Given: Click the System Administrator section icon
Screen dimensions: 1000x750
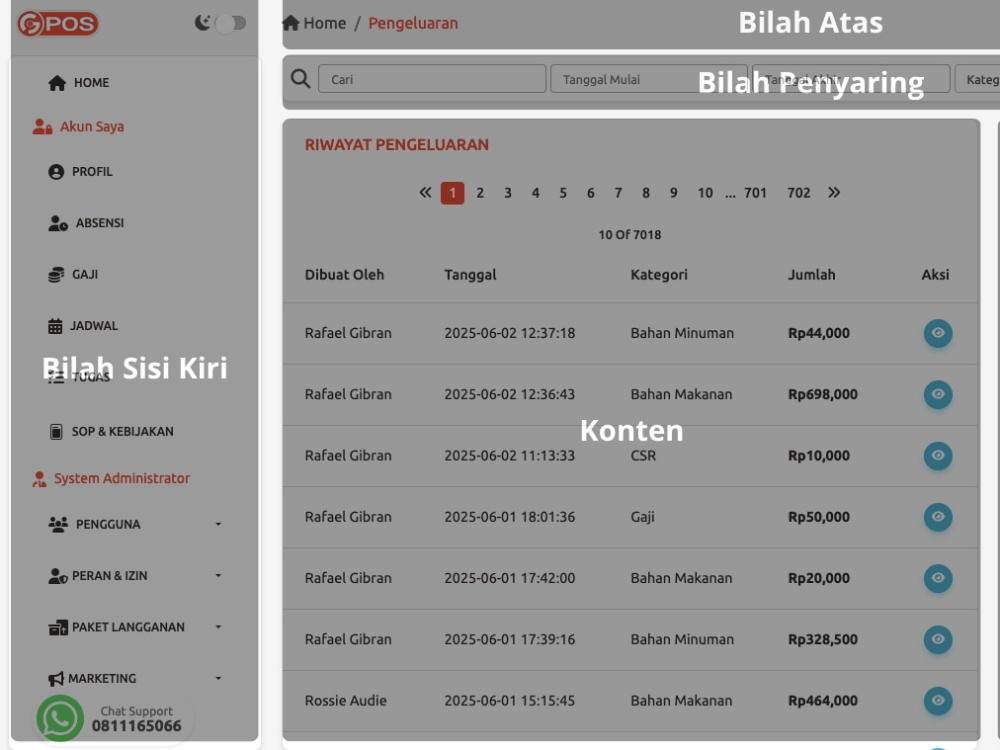Looking at the screenshot, I should pos(39,479).
